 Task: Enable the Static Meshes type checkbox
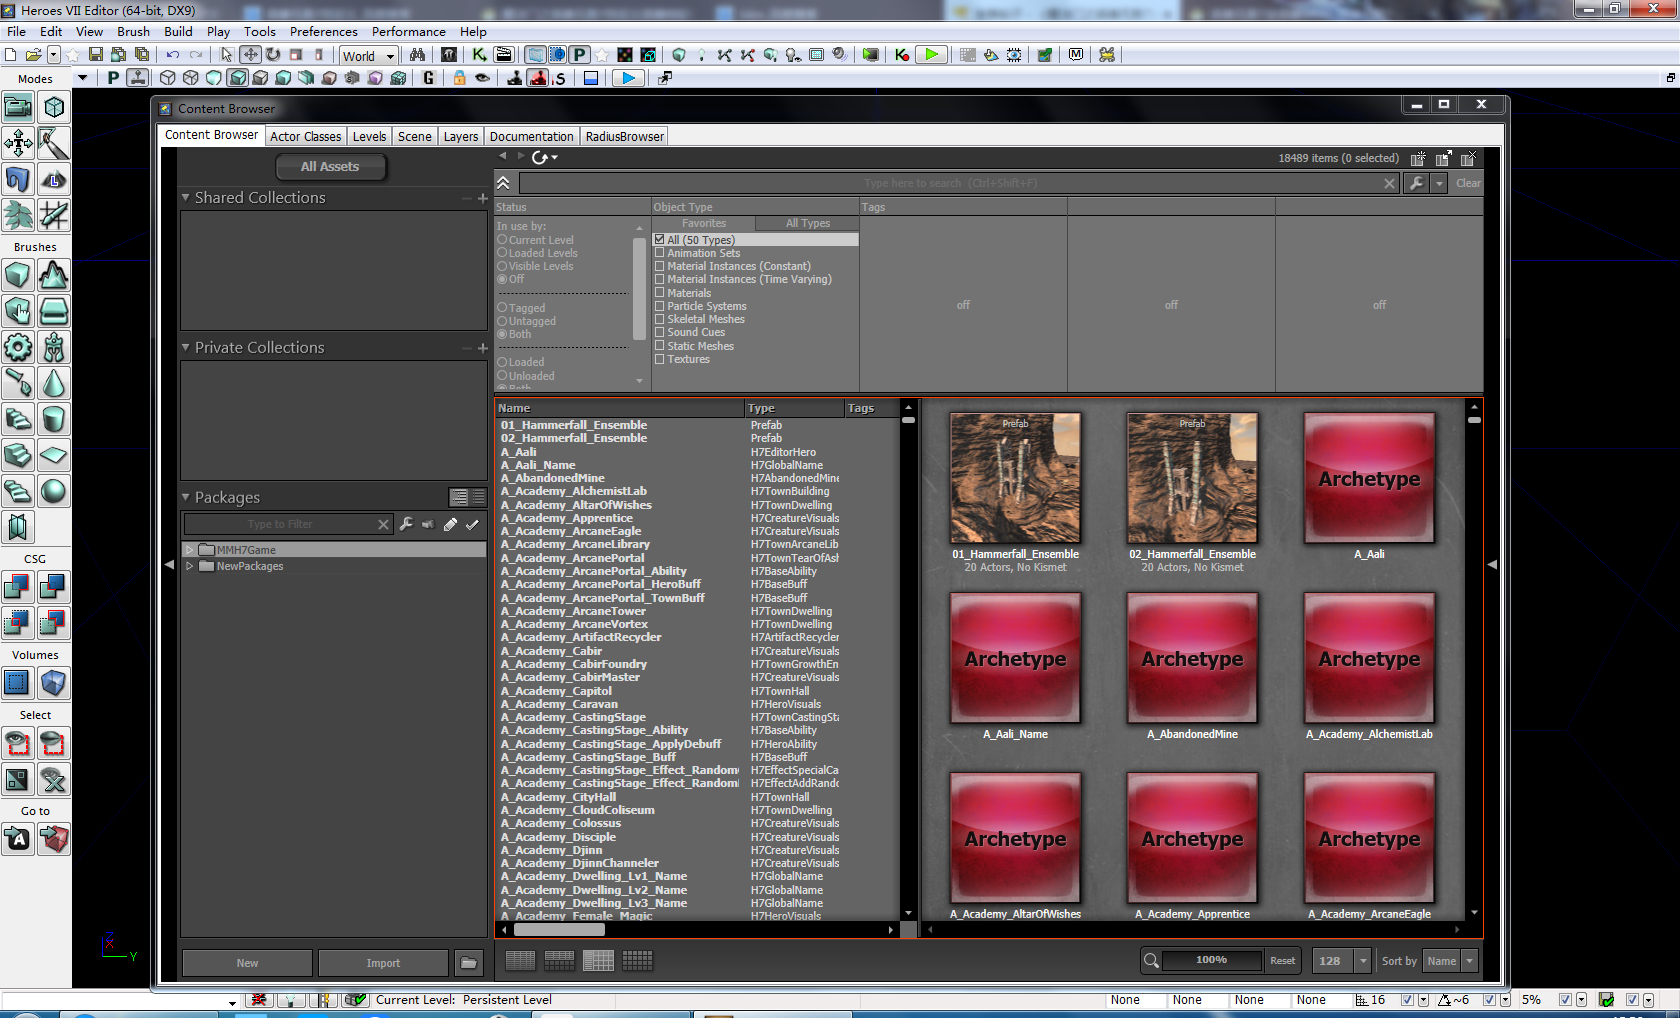(x=660, y=346)
